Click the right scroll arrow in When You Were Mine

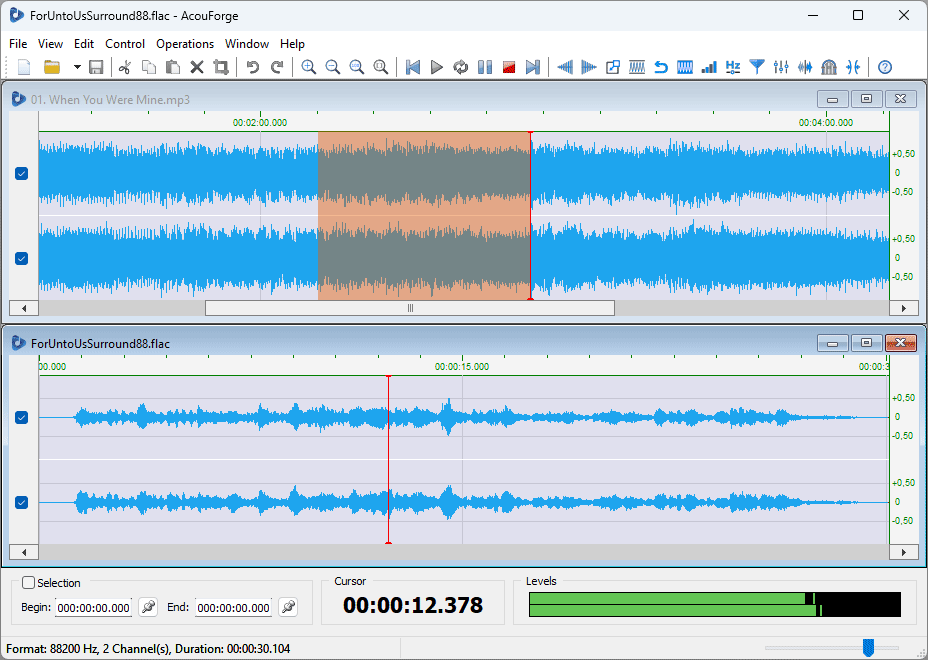(904, 308)
